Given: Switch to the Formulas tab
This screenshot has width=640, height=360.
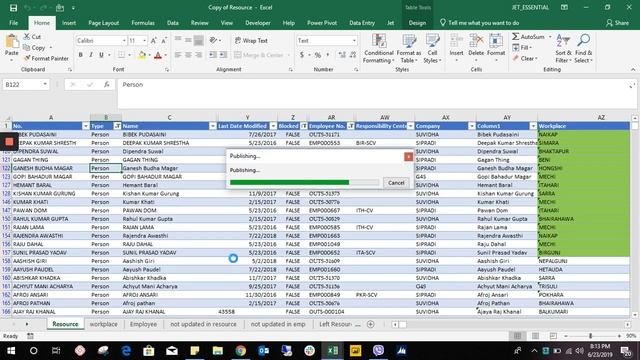Looking at the screenshot, I should pos(143,23).
